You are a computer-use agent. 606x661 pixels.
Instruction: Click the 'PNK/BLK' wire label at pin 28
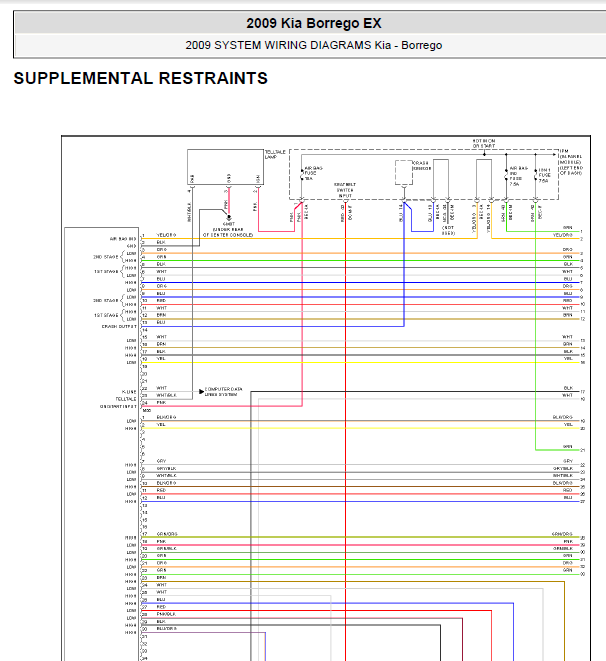(166, 614)
